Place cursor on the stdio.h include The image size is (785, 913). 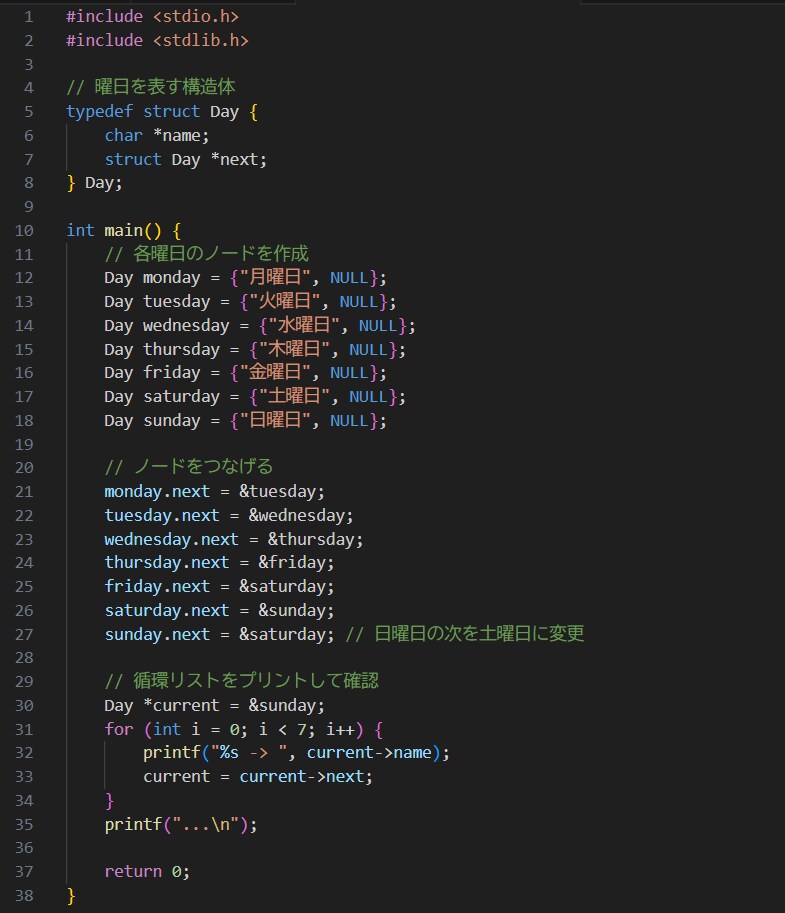pyautogui.click(x=195, y=16)
